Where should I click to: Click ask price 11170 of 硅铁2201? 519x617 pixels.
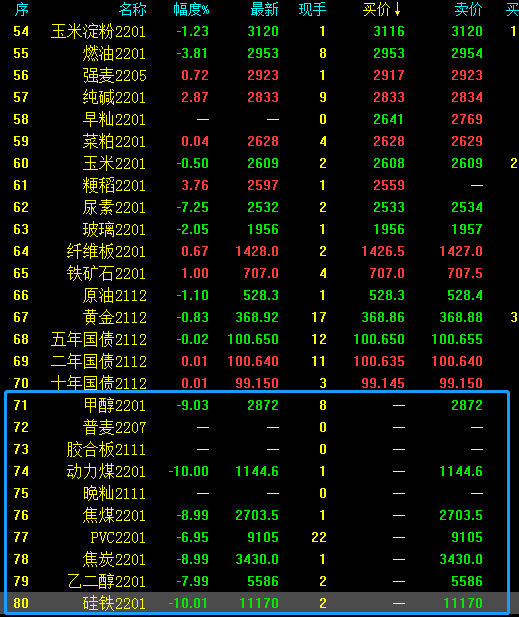[x=463, y=603]
